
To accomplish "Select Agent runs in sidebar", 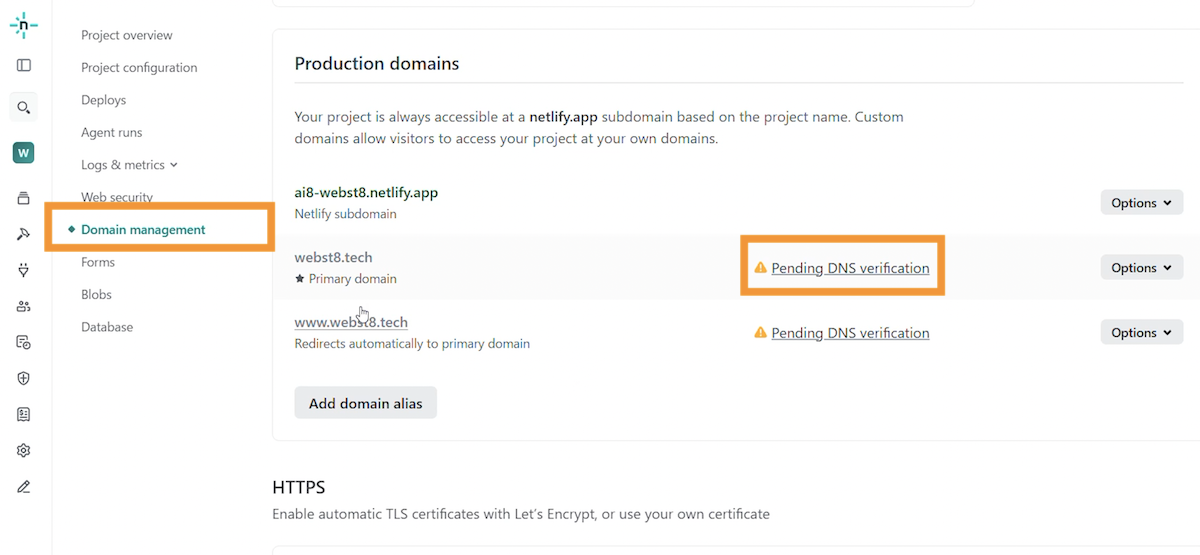I will coord(112,132).
